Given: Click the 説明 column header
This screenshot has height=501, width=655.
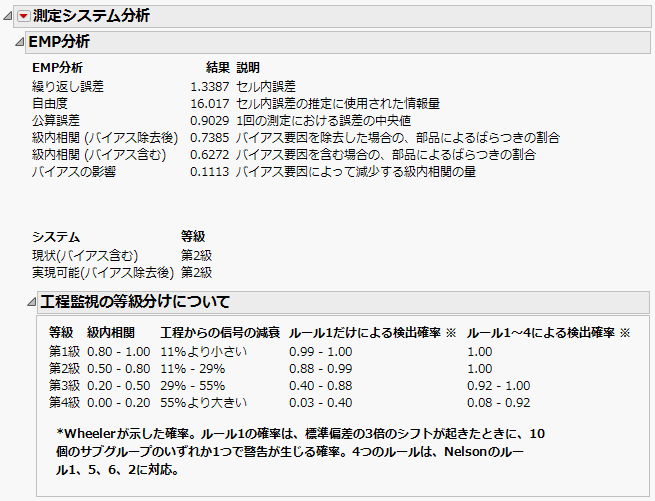Looking at the screenshot, I should tap(248, 68).
